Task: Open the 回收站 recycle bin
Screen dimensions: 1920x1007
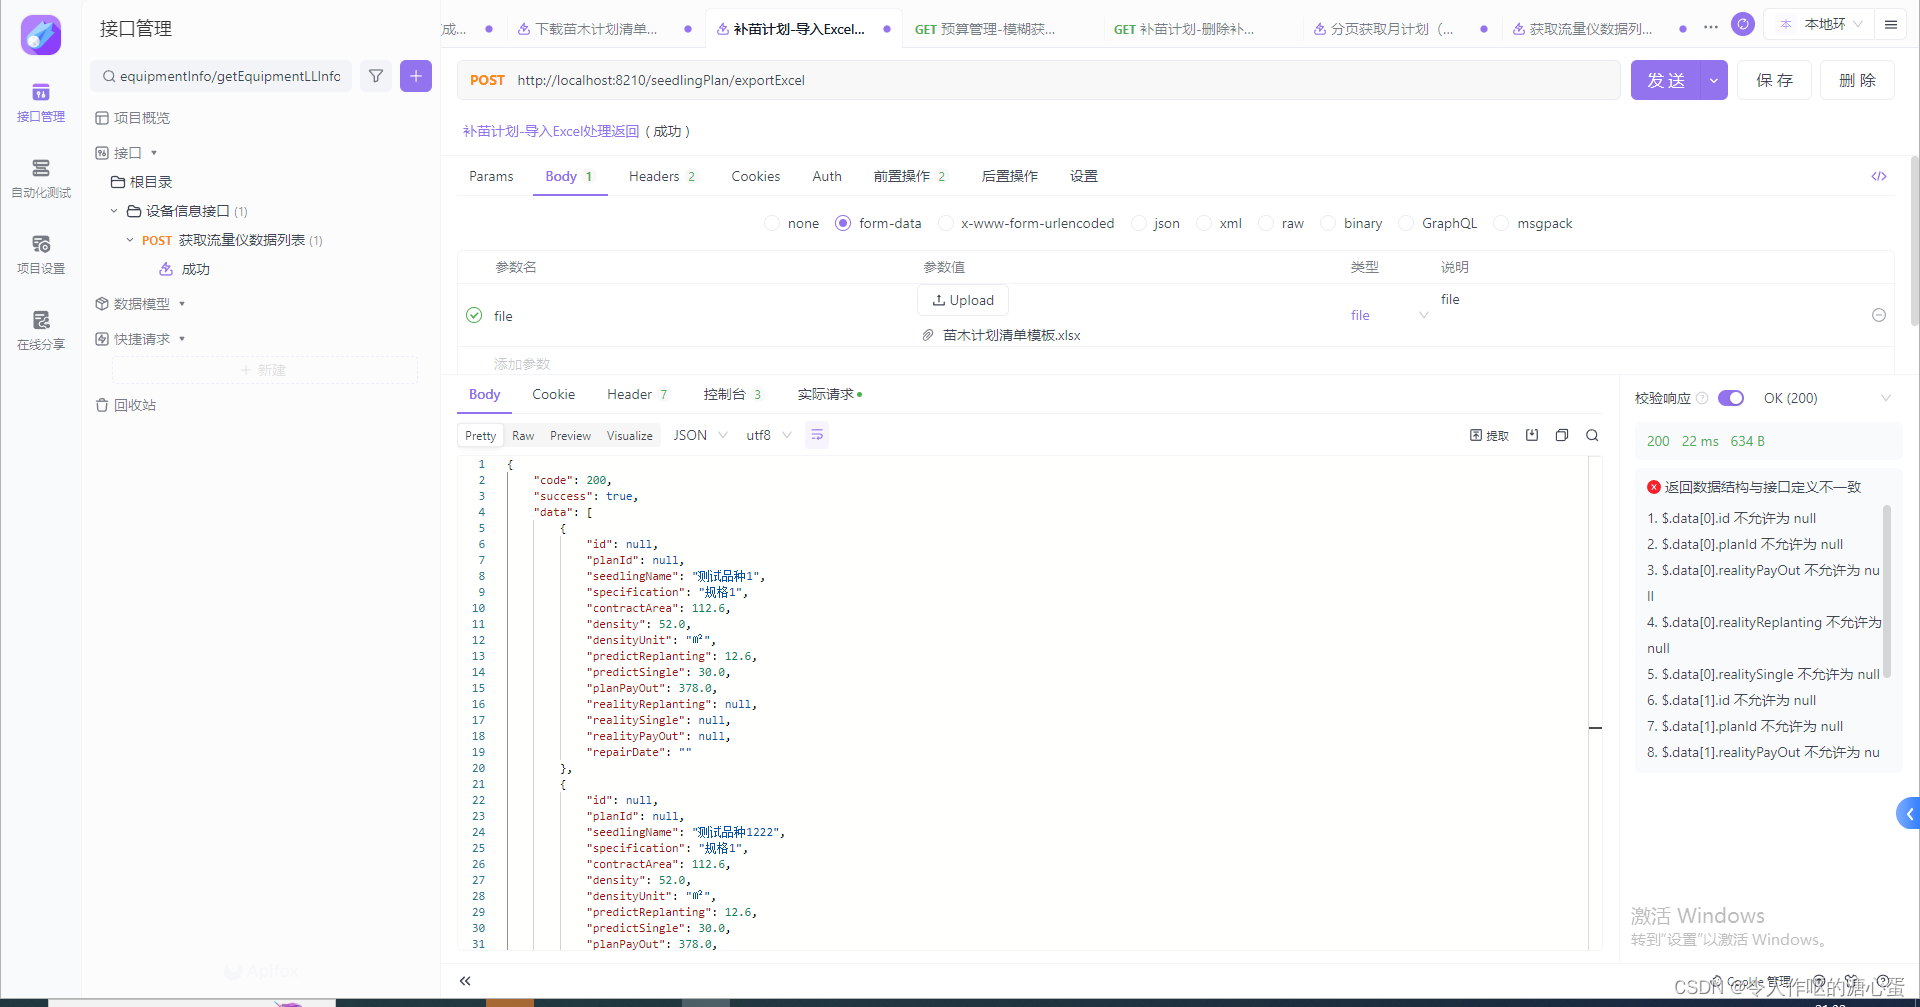Action: pos(126,405)
